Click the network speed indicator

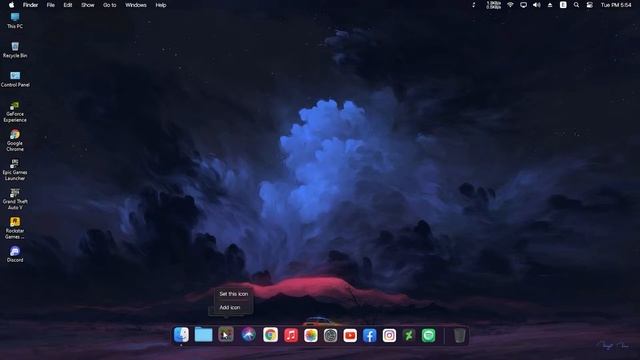[493, 5]
